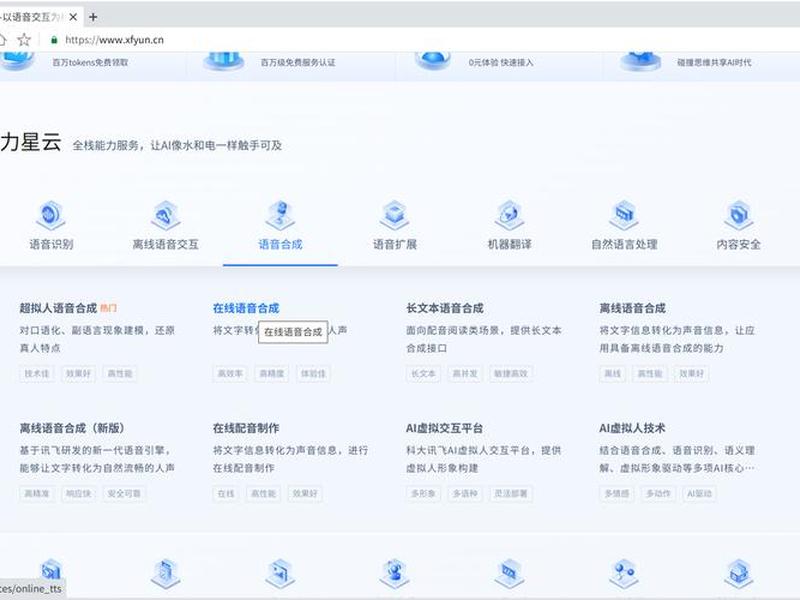Image resolution: width=800 pixels, height=600 pixels.
Task: Click the 高效率 tag under 在线语音合成
Action: pos(230,373)
